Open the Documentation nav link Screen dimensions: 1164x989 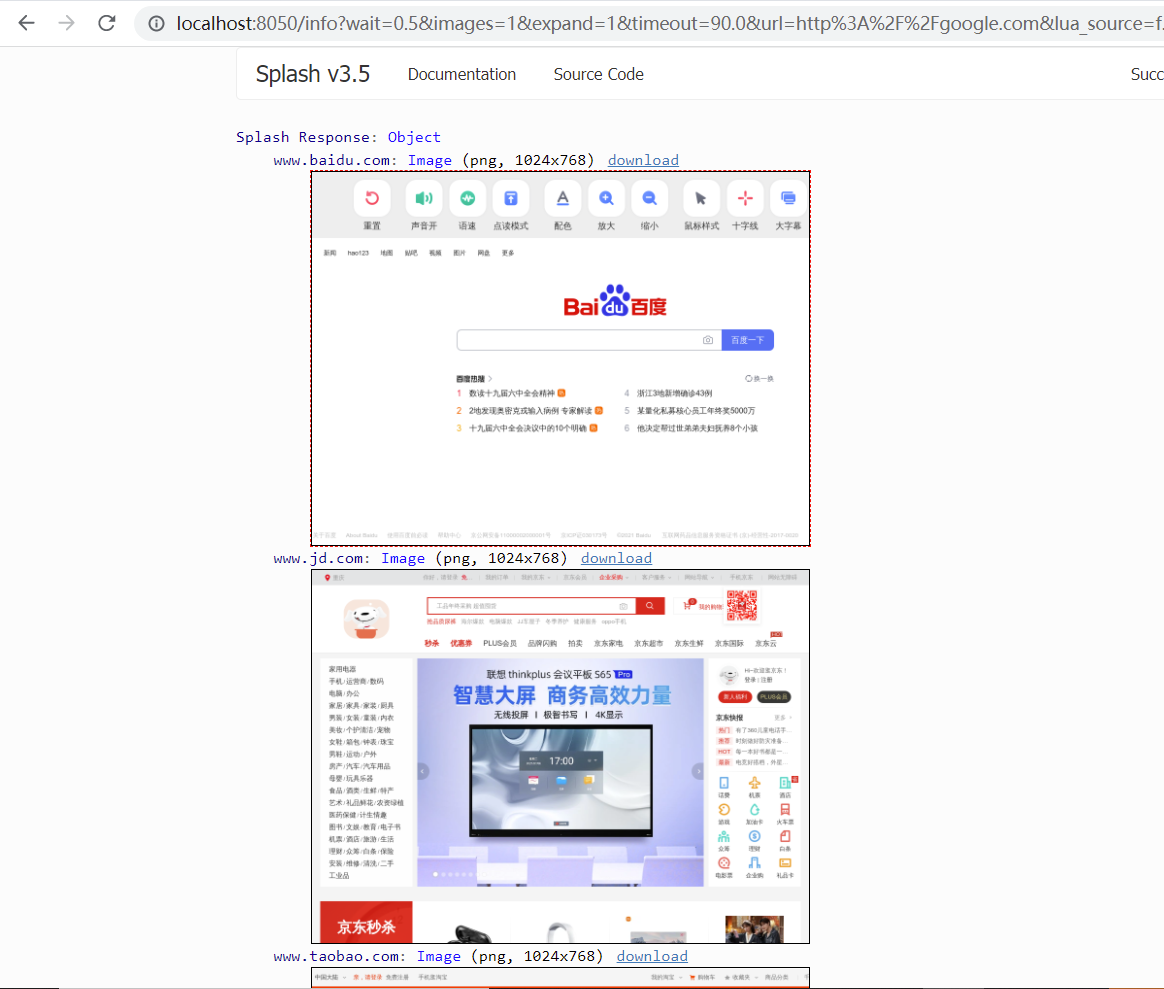coord(462,74)
